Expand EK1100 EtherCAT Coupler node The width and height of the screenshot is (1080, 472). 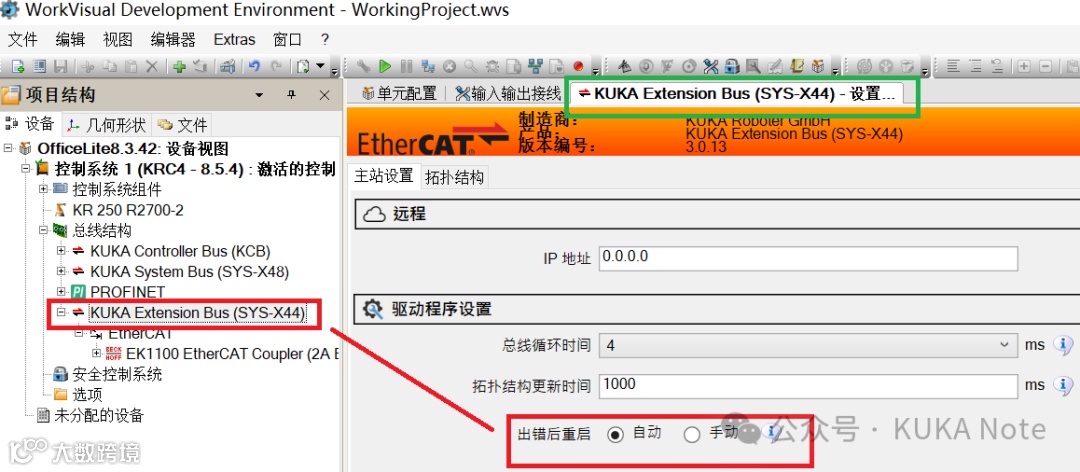(96, 353)
